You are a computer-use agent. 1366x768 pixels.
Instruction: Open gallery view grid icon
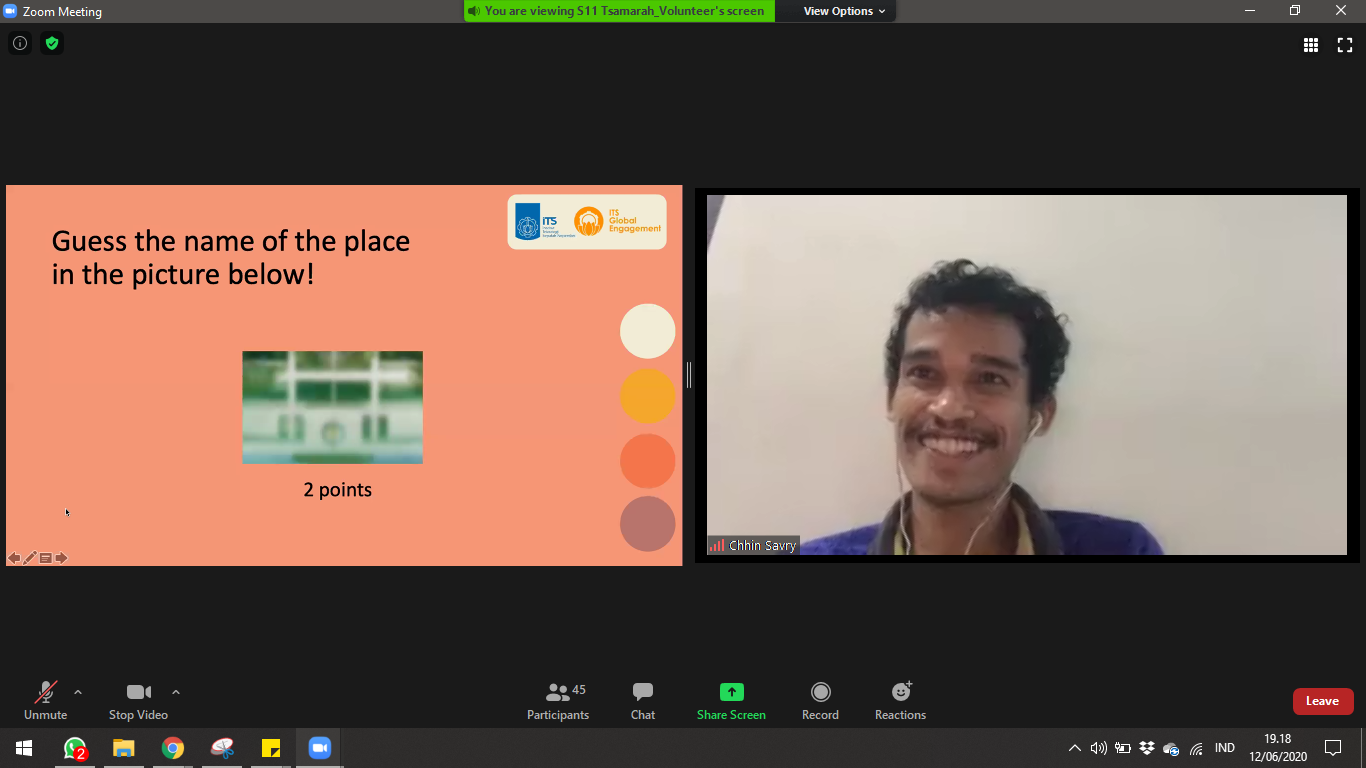[1311, 44]
